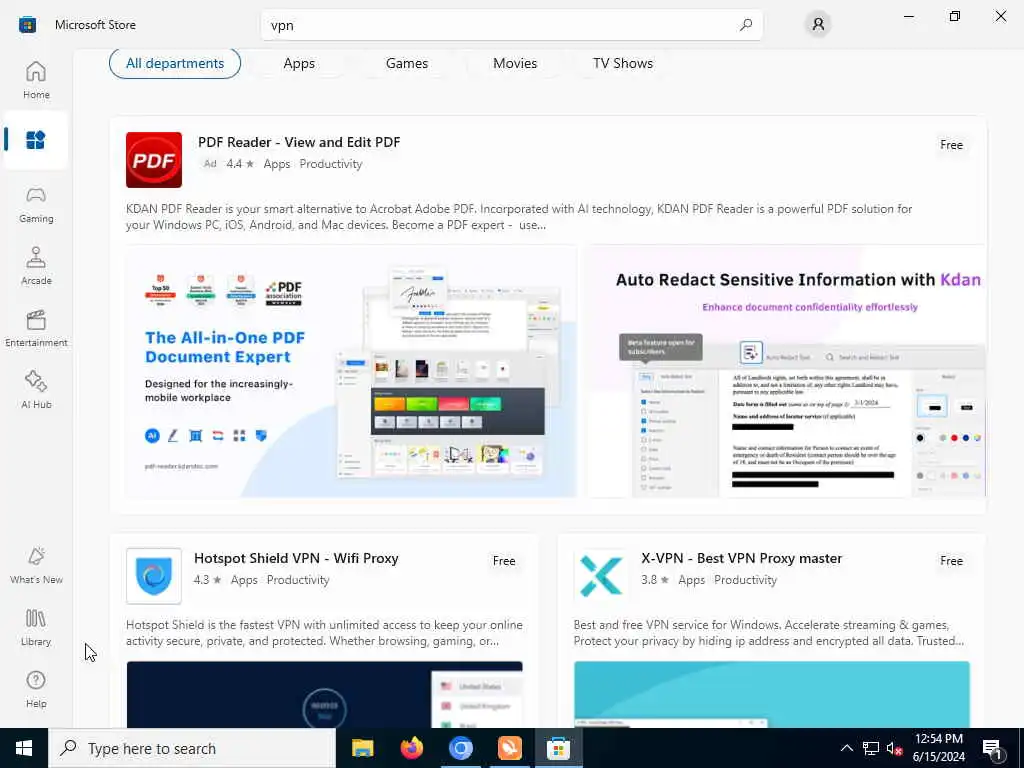Click the KDAN PDF Reader description text
This screenshot has height=768, width=1024.
tap(519, 217)
